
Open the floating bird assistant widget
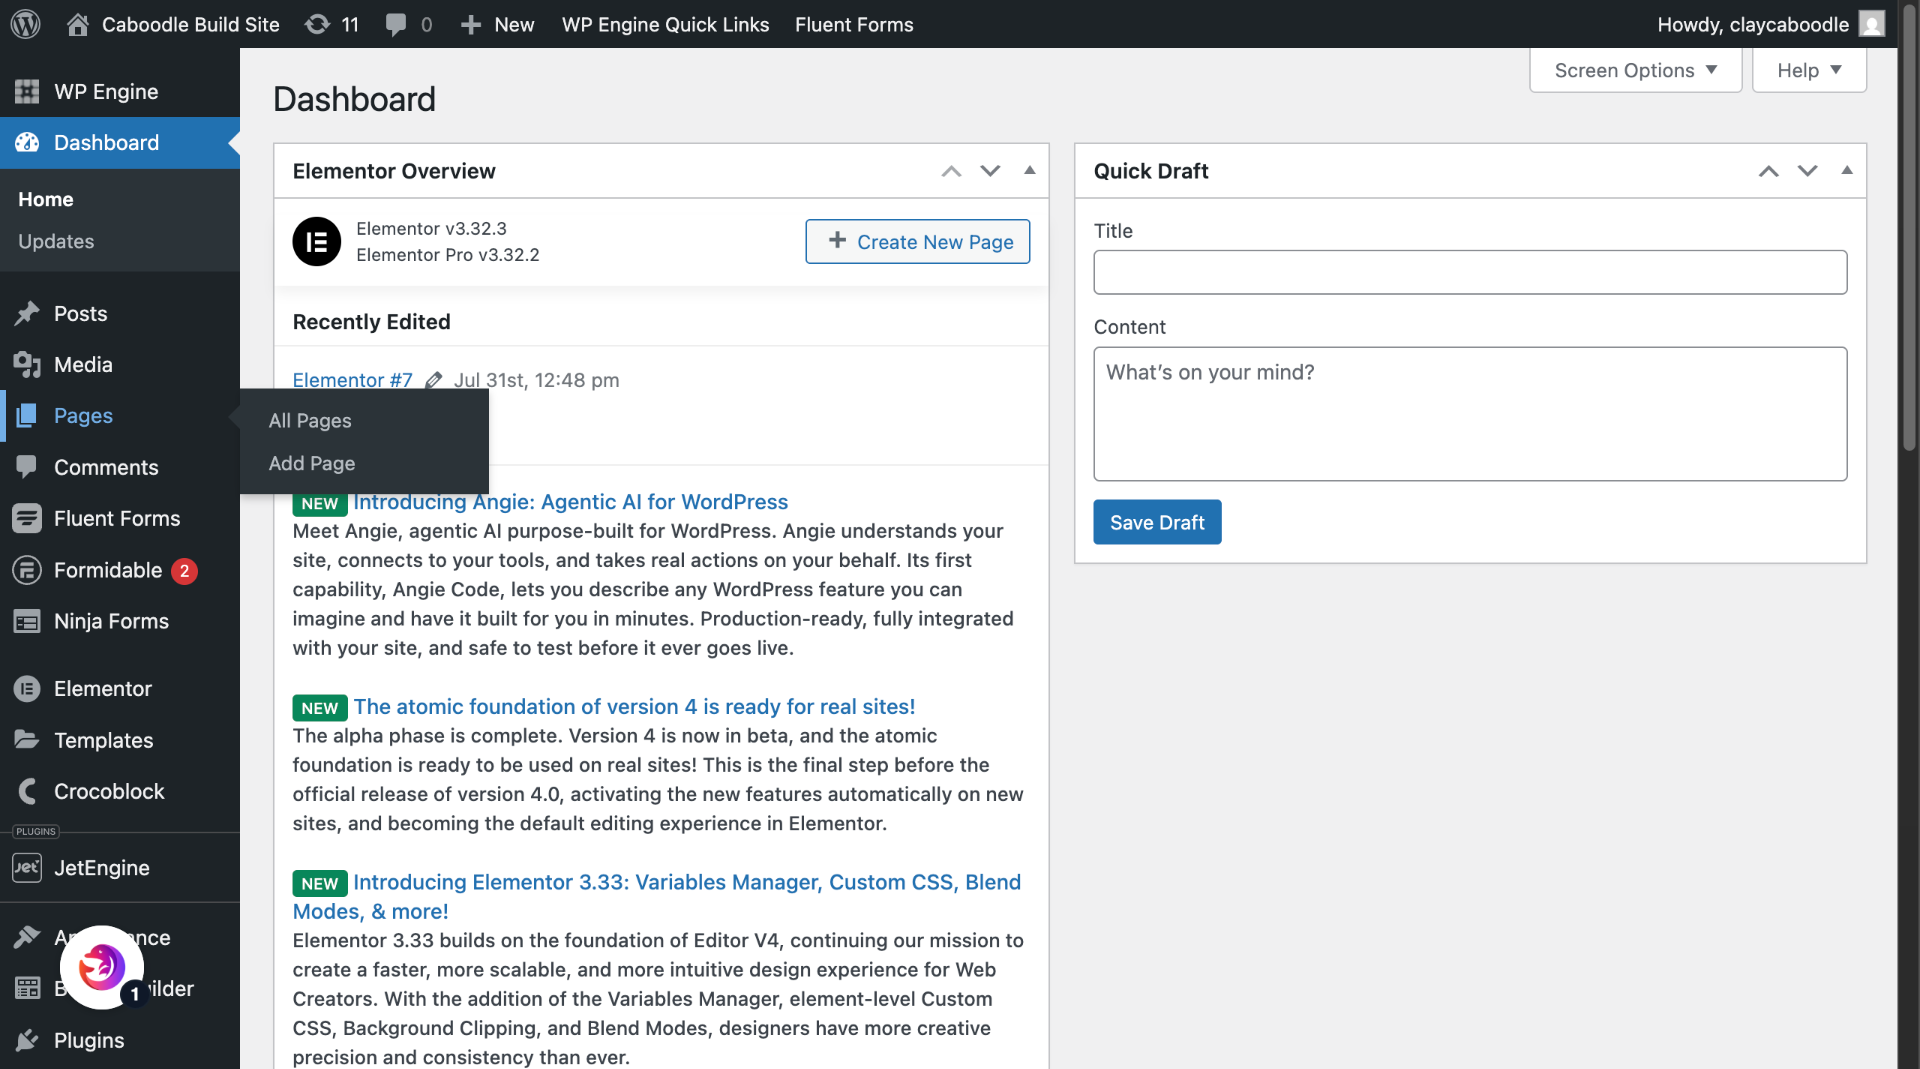[x=102, y=967]
